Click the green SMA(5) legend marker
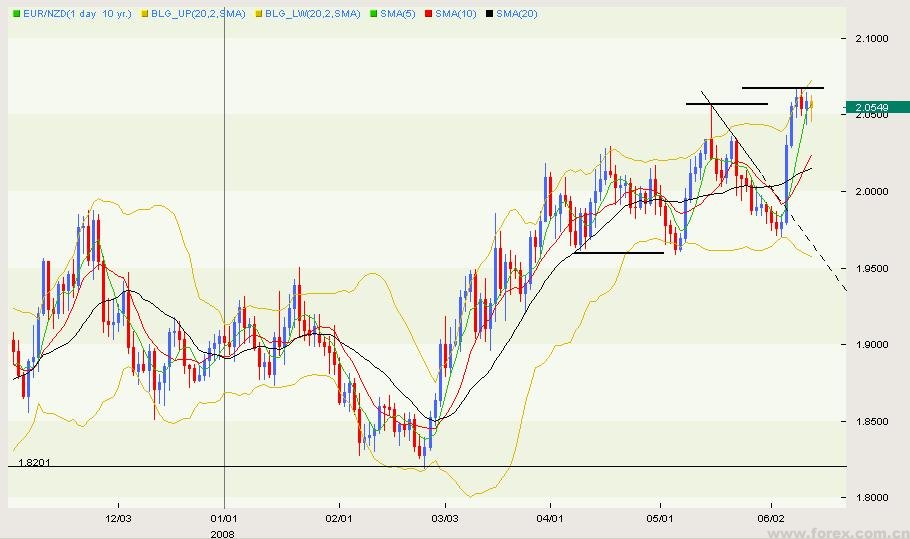 (371, 13)
